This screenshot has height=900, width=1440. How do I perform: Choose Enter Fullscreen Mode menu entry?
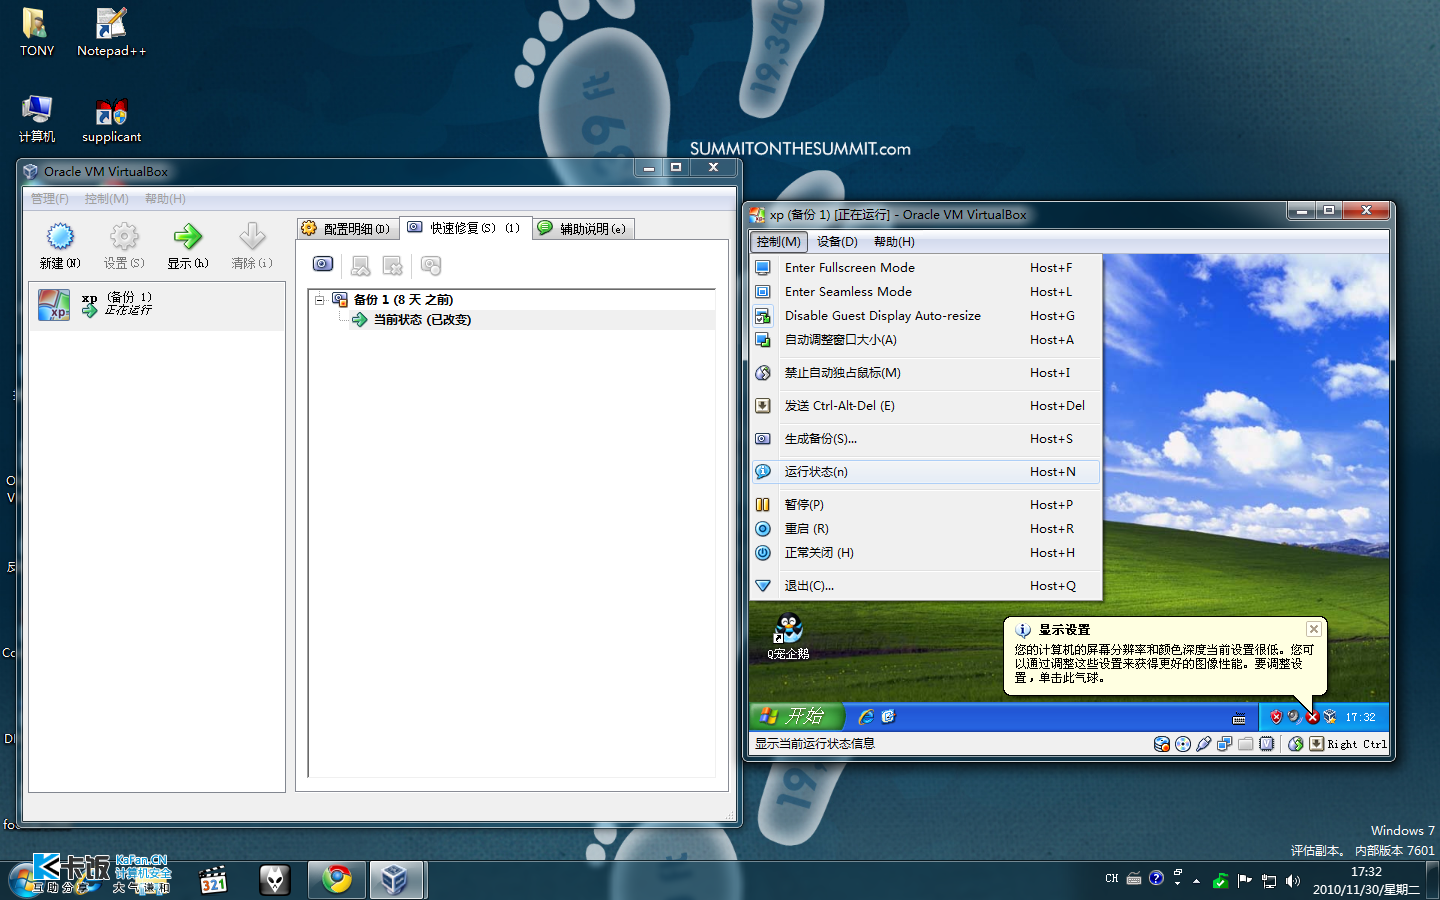coord(926,267)
